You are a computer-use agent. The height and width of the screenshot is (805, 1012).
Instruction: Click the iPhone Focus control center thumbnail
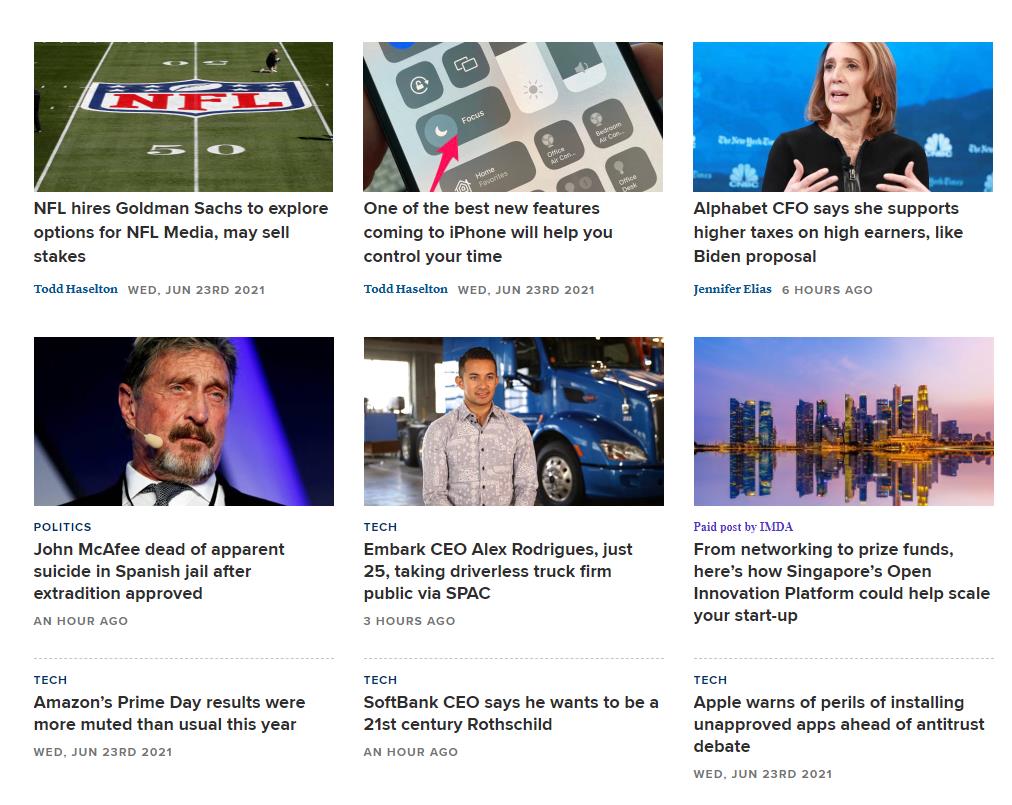[513, 117]
